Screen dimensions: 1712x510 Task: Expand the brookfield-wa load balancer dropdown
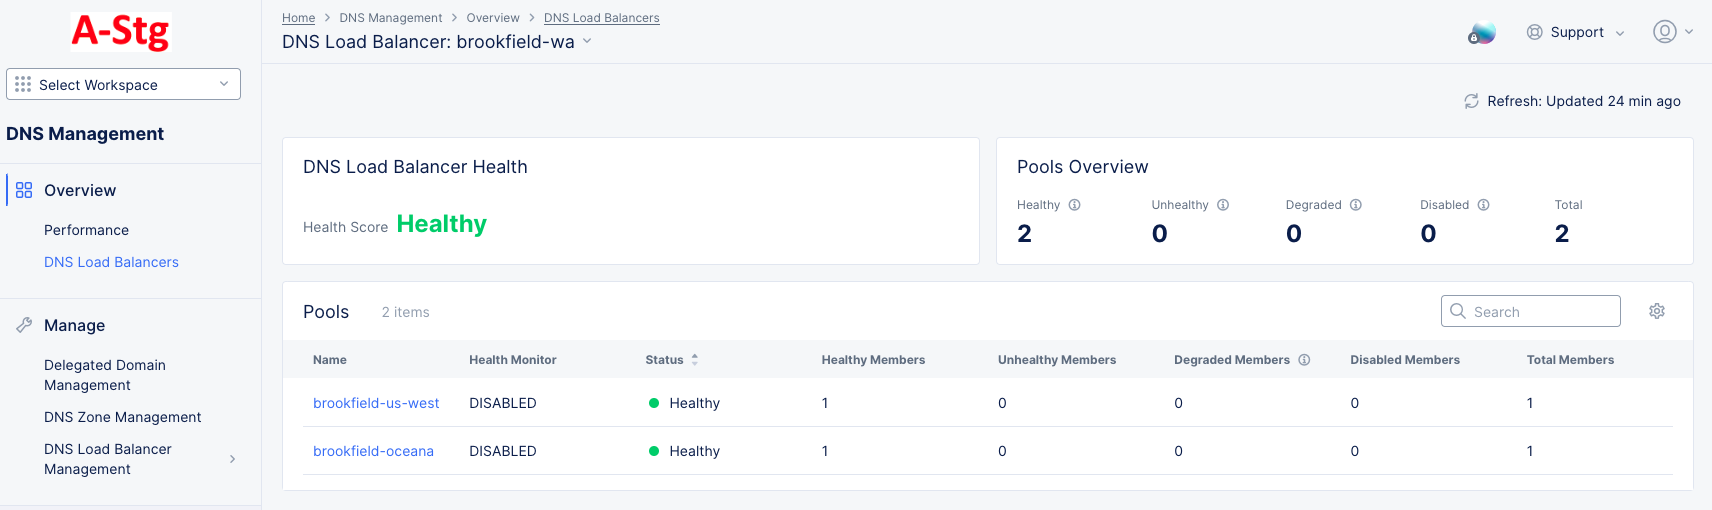click(x=587, y=41)
